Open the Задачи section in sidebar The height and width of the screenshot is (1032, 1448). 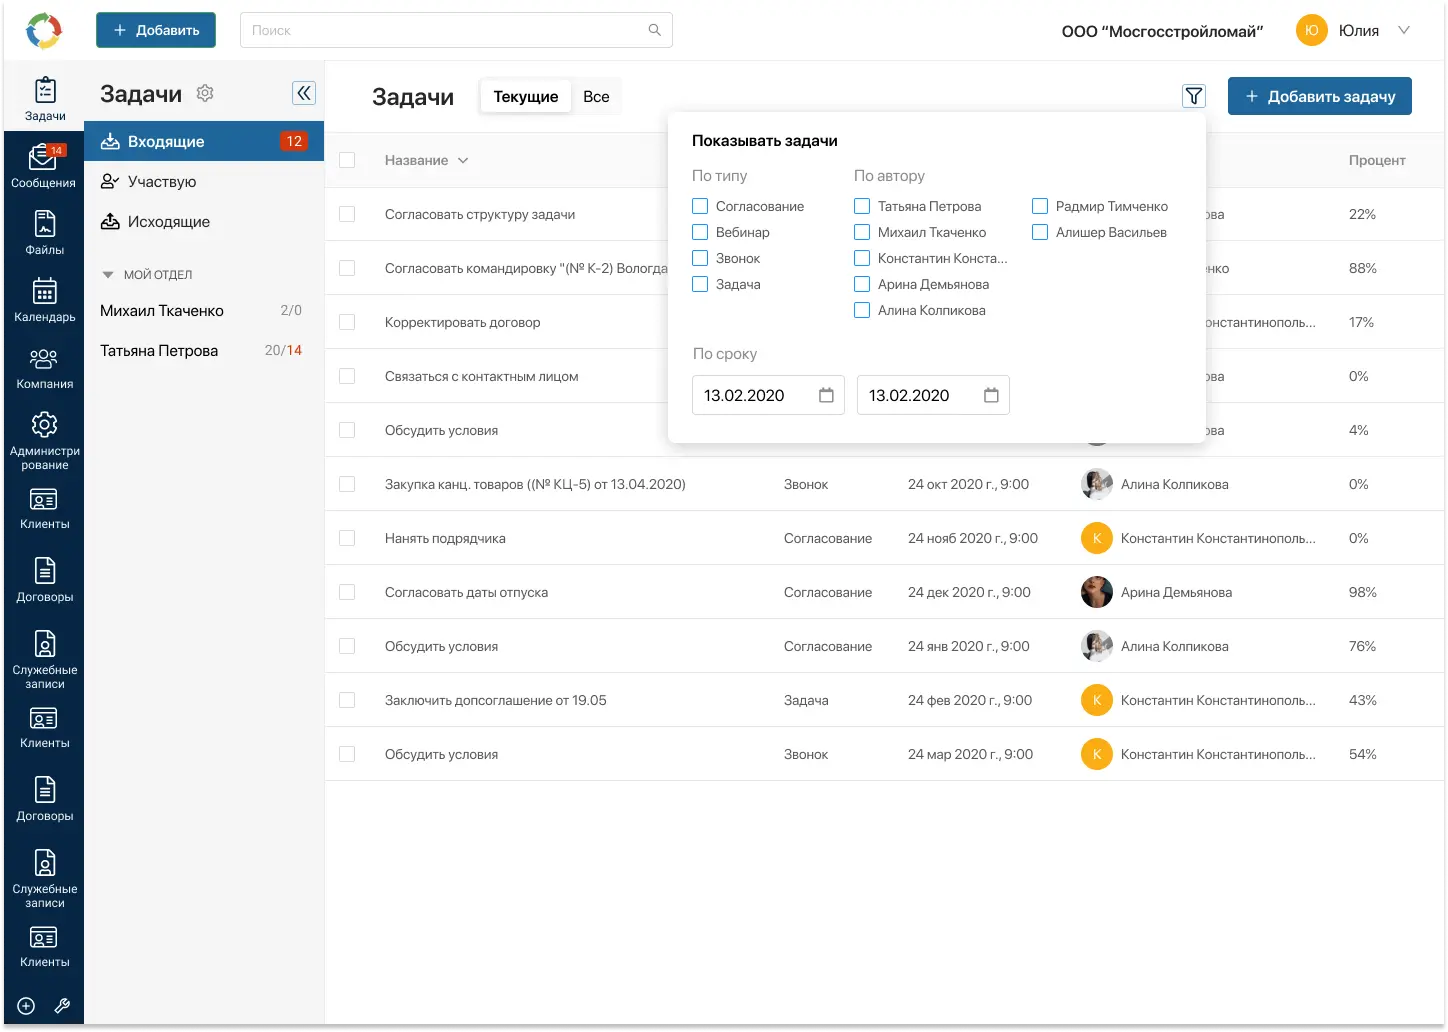pos(45,98)
